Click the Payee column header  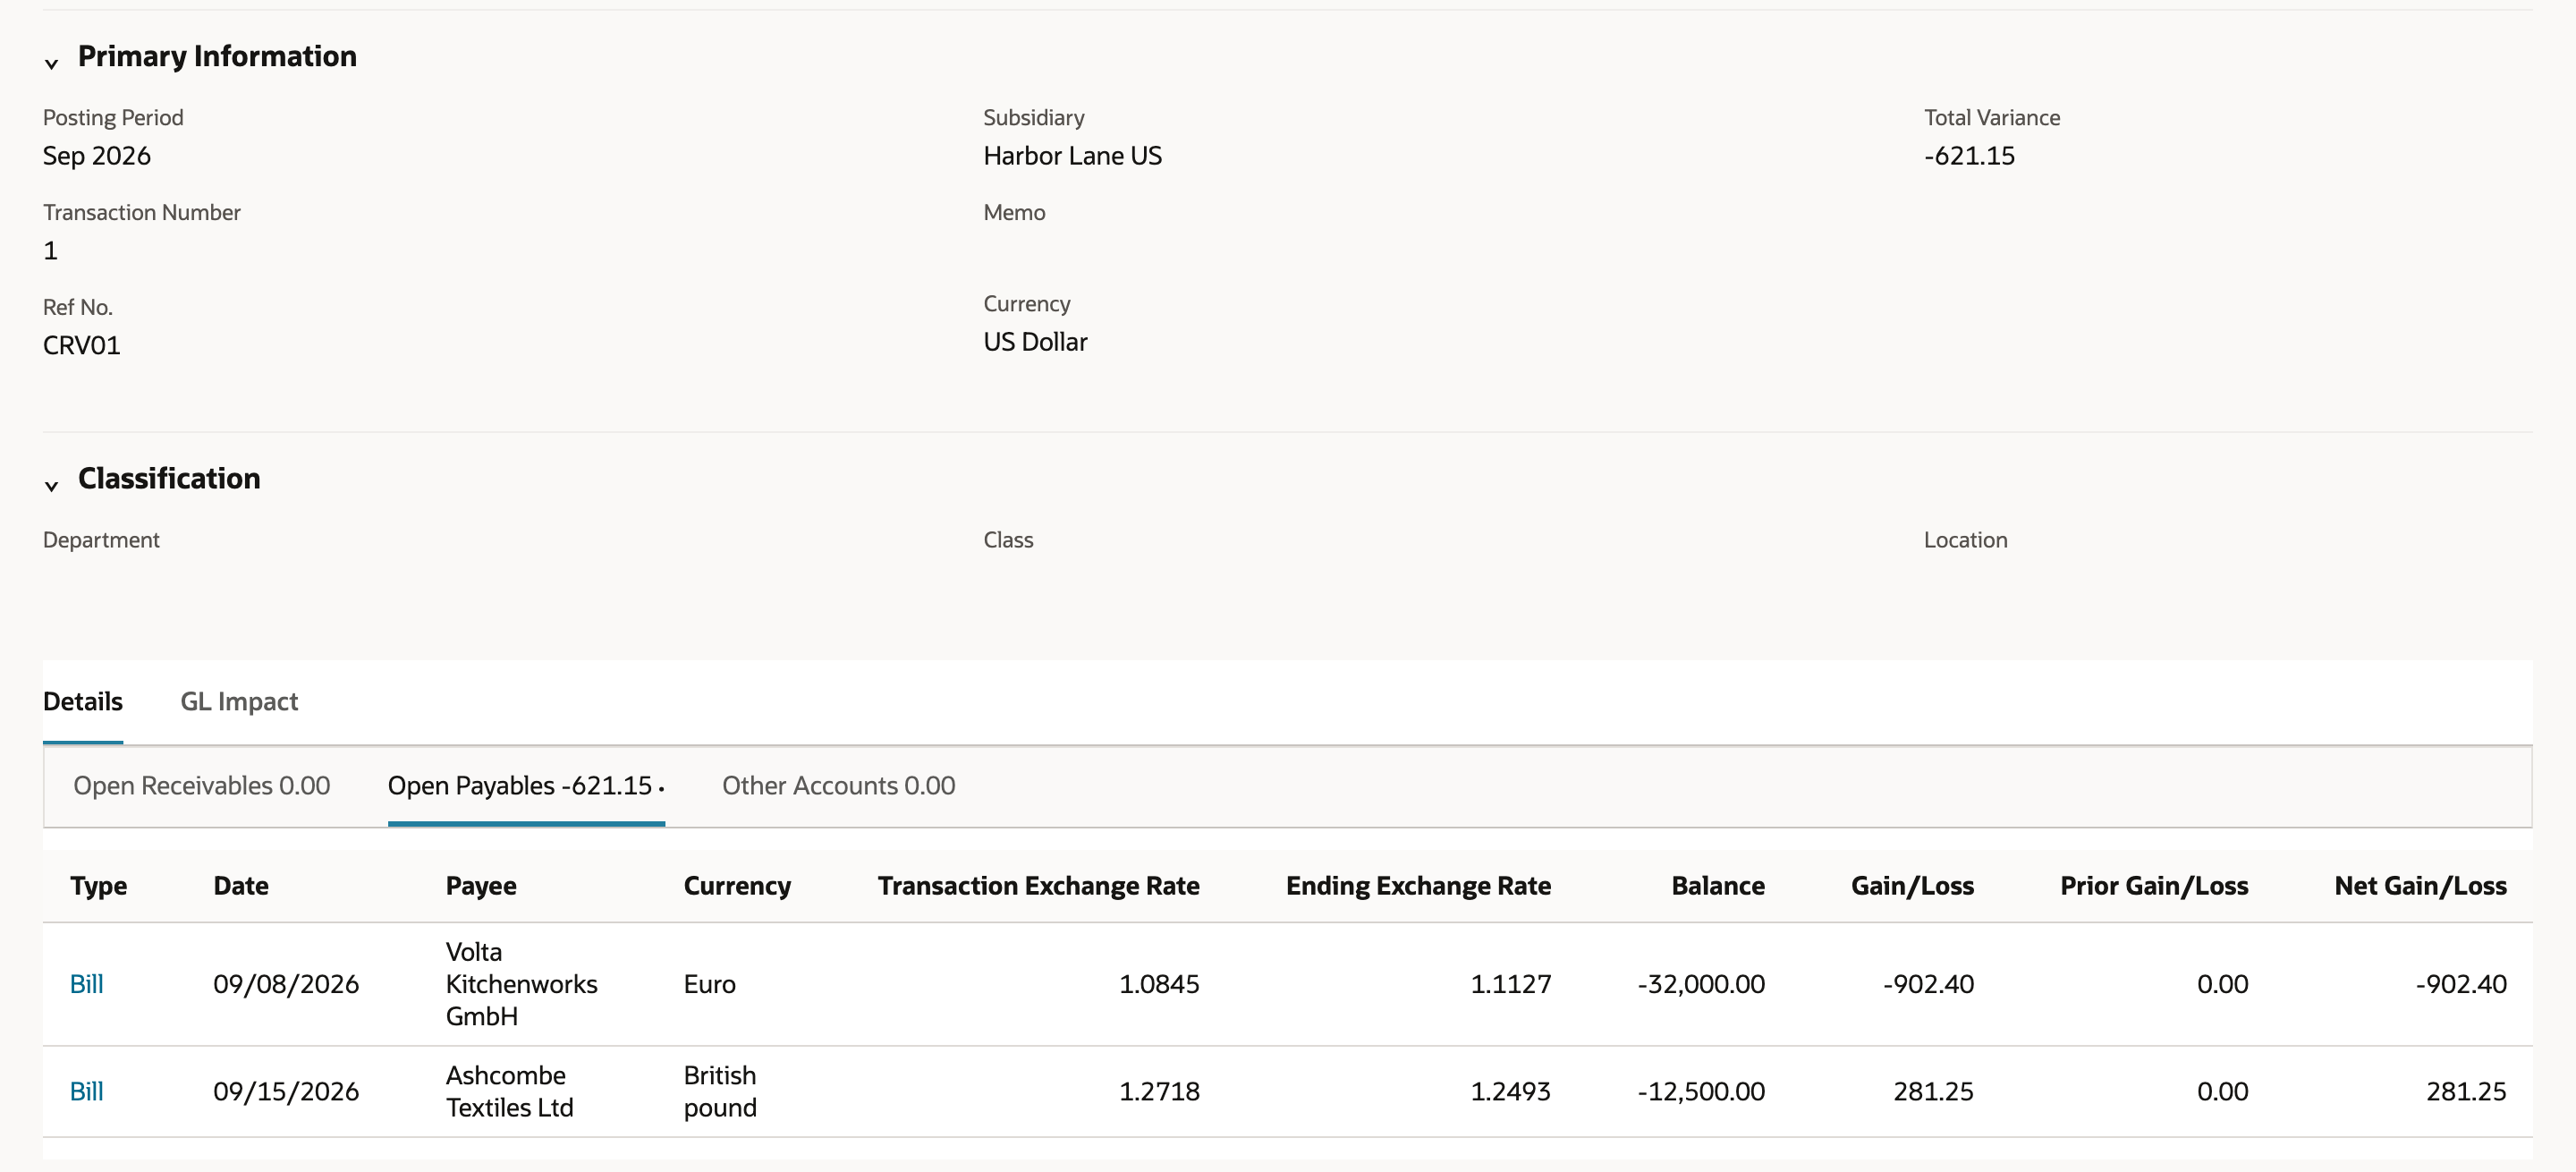tap(480, 885)
